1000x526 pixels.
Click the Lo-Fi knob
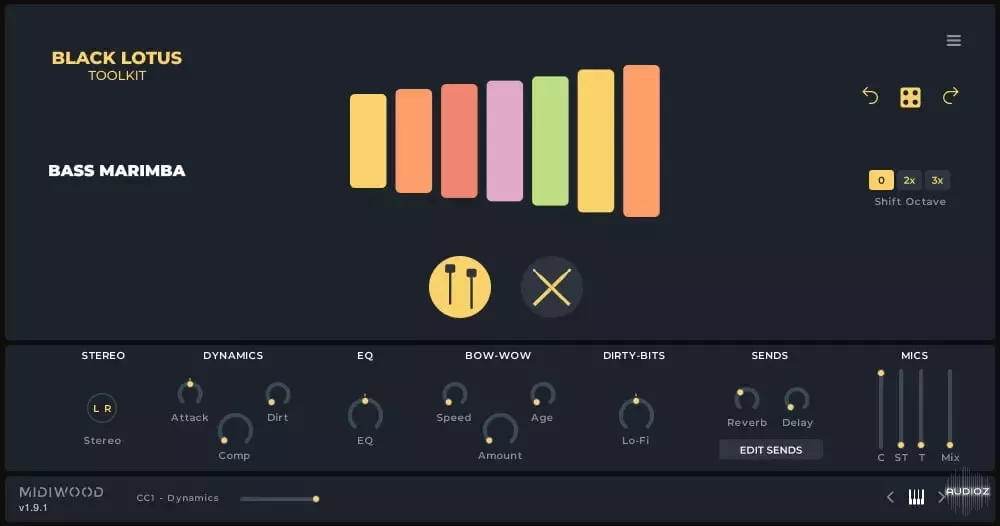[636, 413]
